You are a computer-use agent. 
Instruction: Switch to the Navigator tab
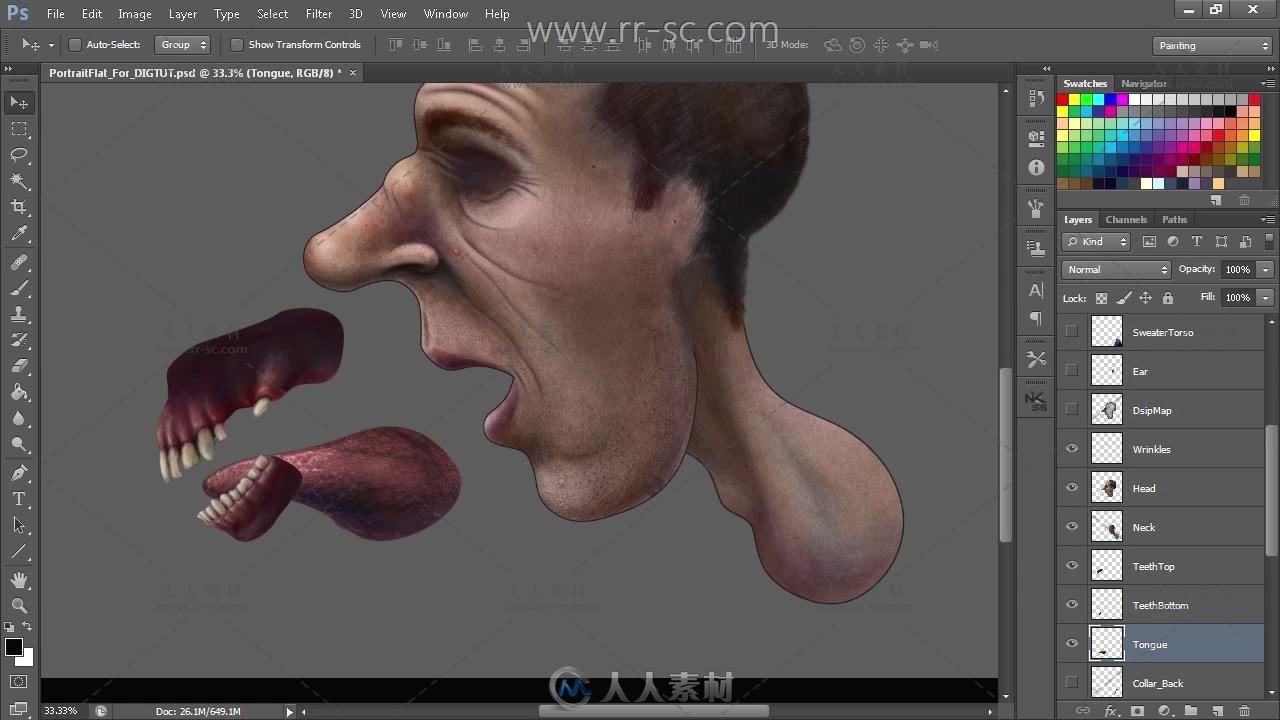point(1144,84)
